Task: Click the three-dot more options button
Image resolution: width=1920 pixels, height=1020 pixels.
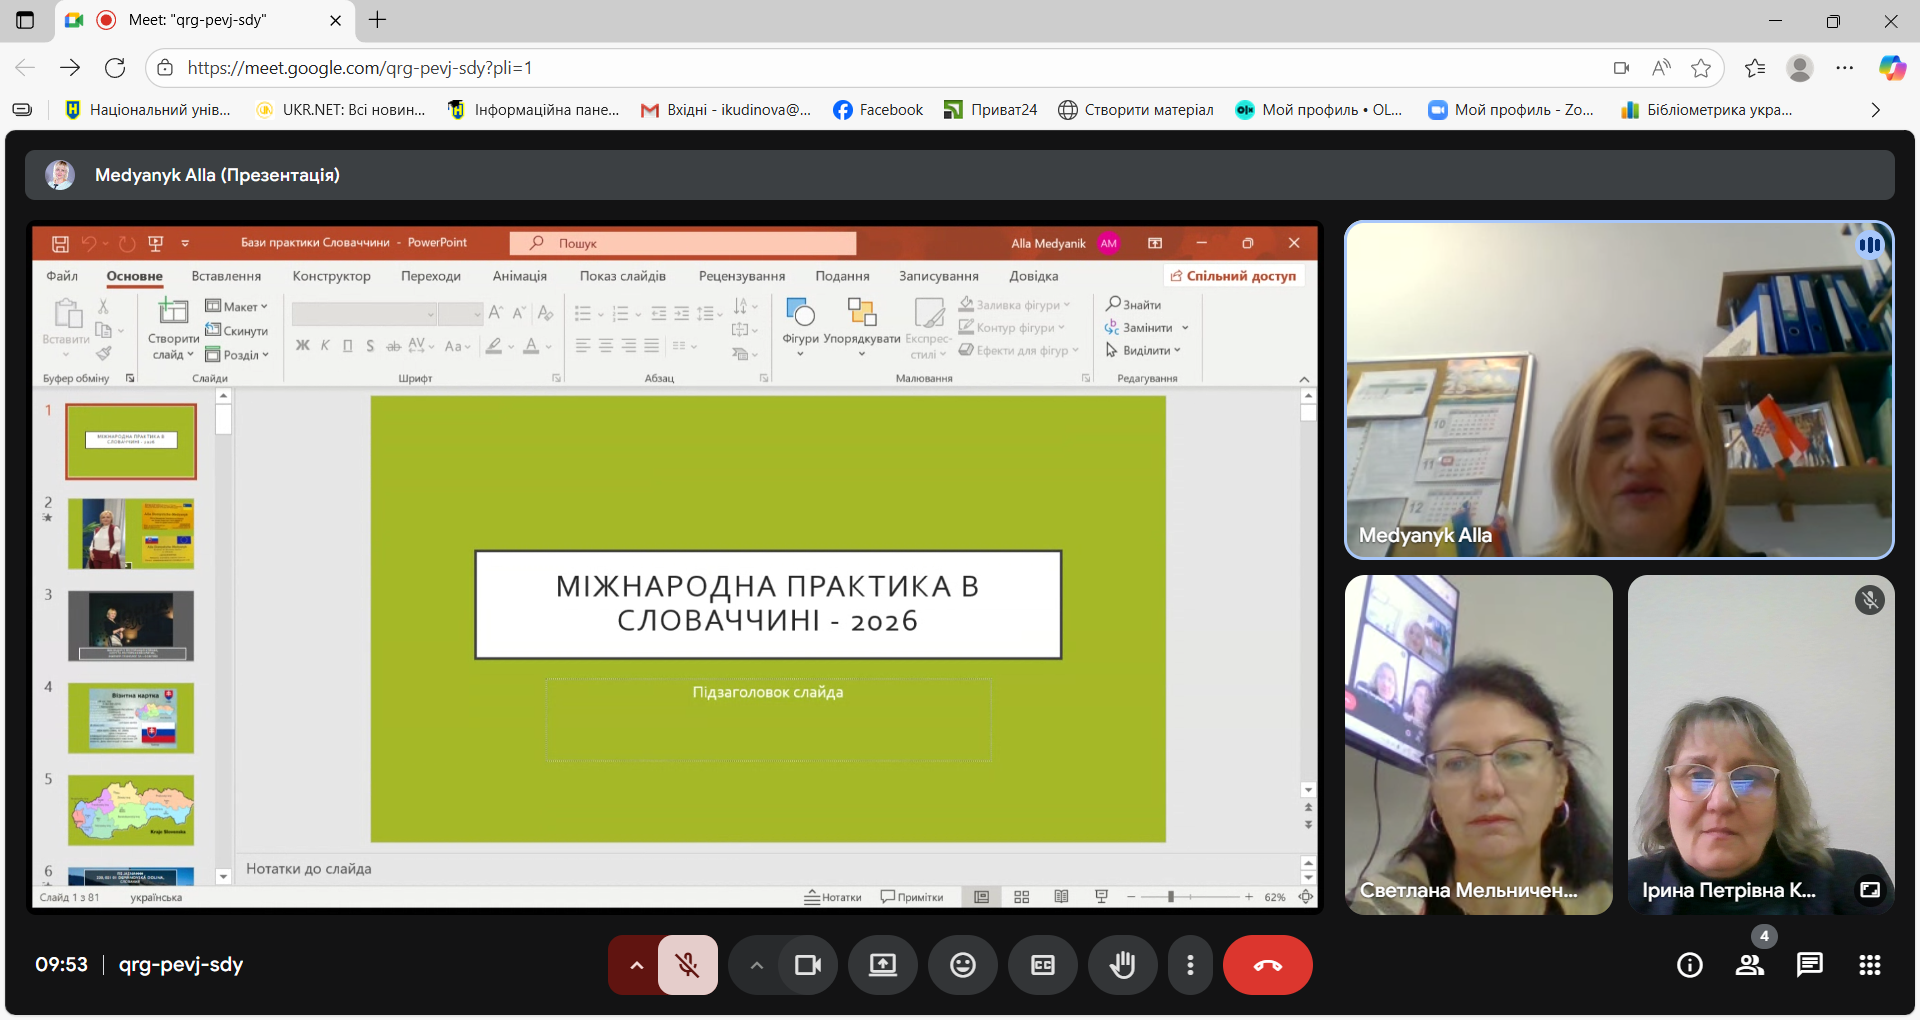Action: pyautogui.click(x=1189, y=965)
